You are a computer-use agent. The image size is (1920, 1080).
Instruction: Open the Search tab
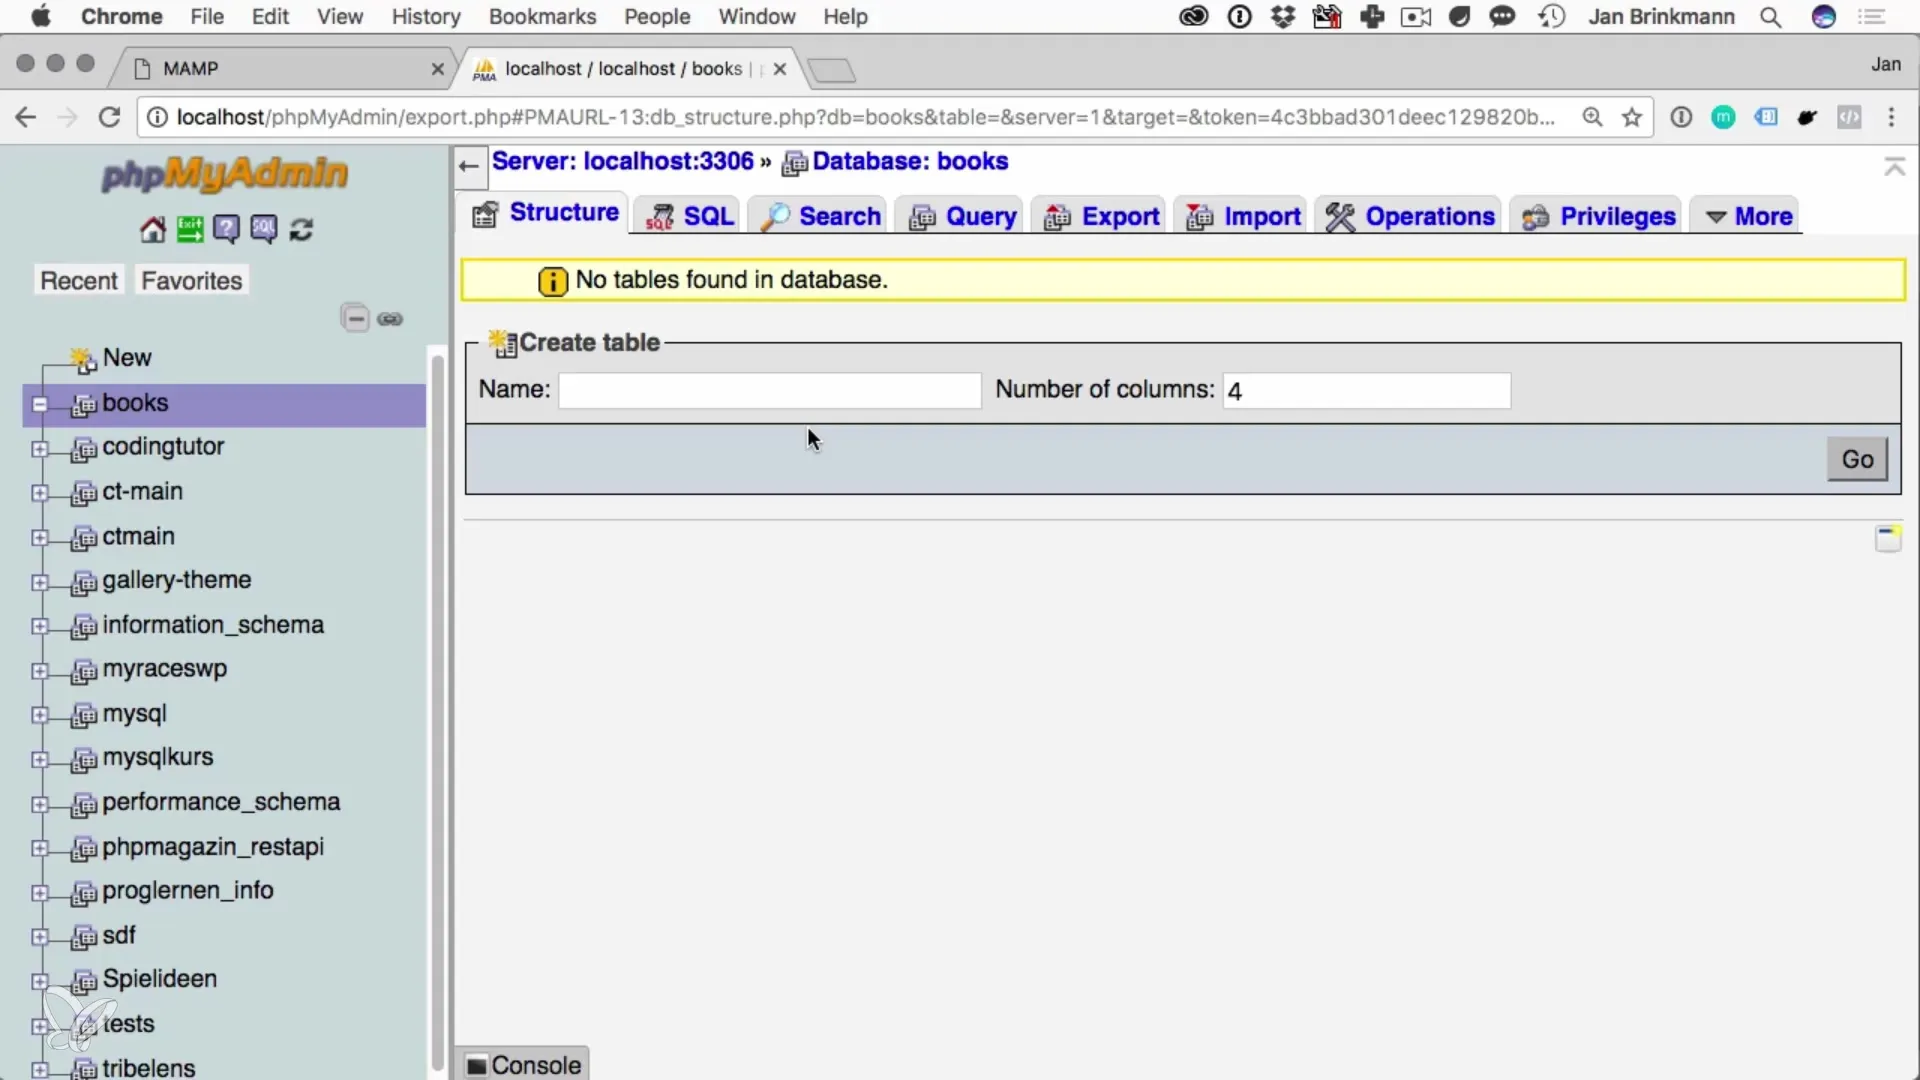820,216
